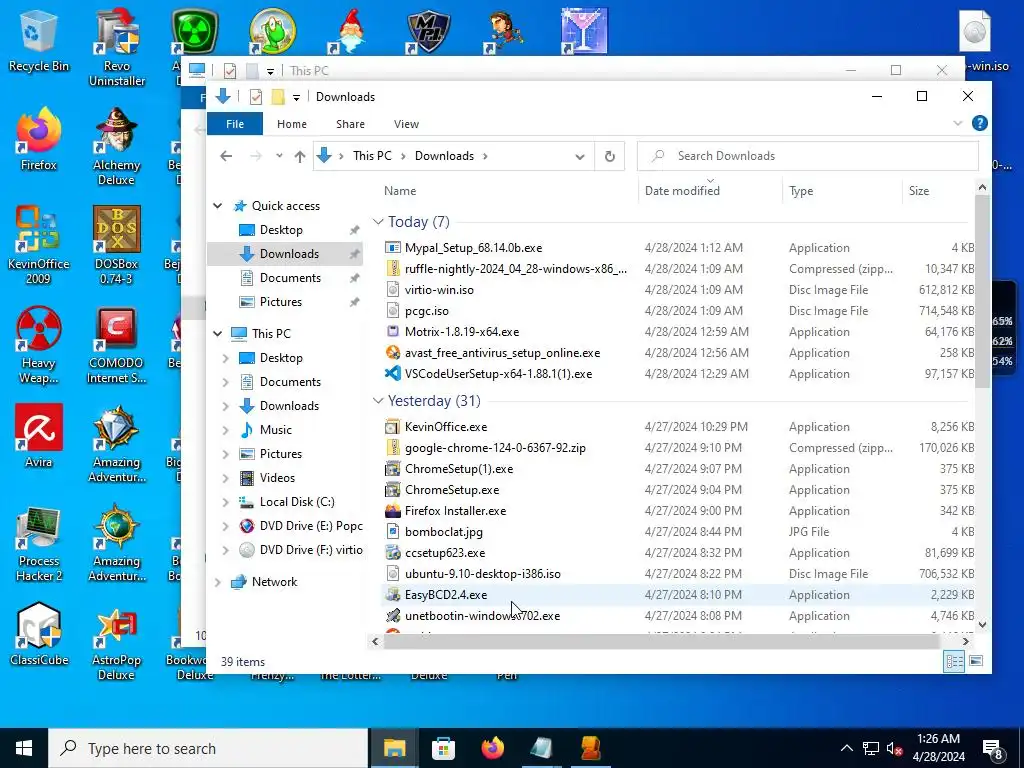Click in Search Downloads field
1024x768 pixels.
click(808, 156)
